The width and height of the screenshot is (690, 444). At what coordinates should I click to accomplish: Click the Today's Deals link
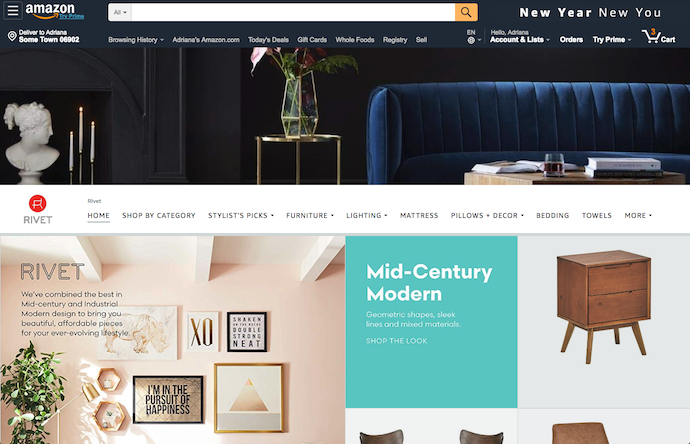pos(268,40)
